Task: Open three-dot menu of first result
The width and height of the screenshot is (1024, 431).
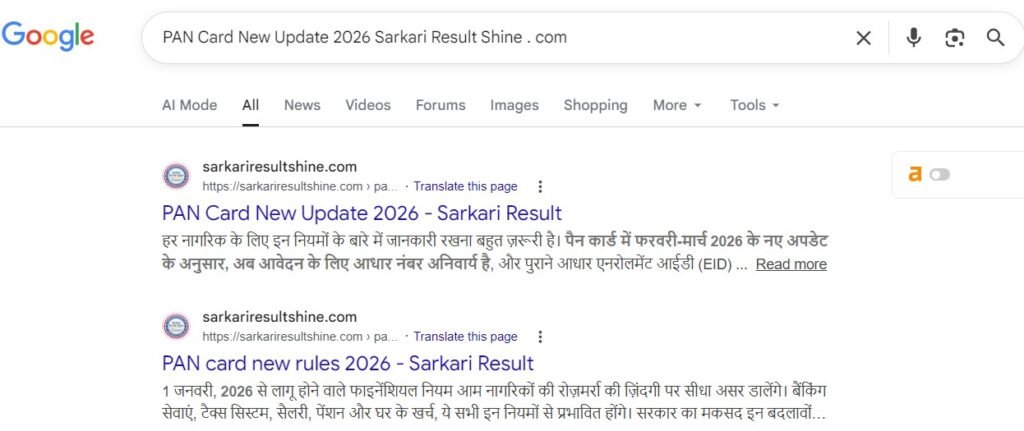Action: [539, 187]
